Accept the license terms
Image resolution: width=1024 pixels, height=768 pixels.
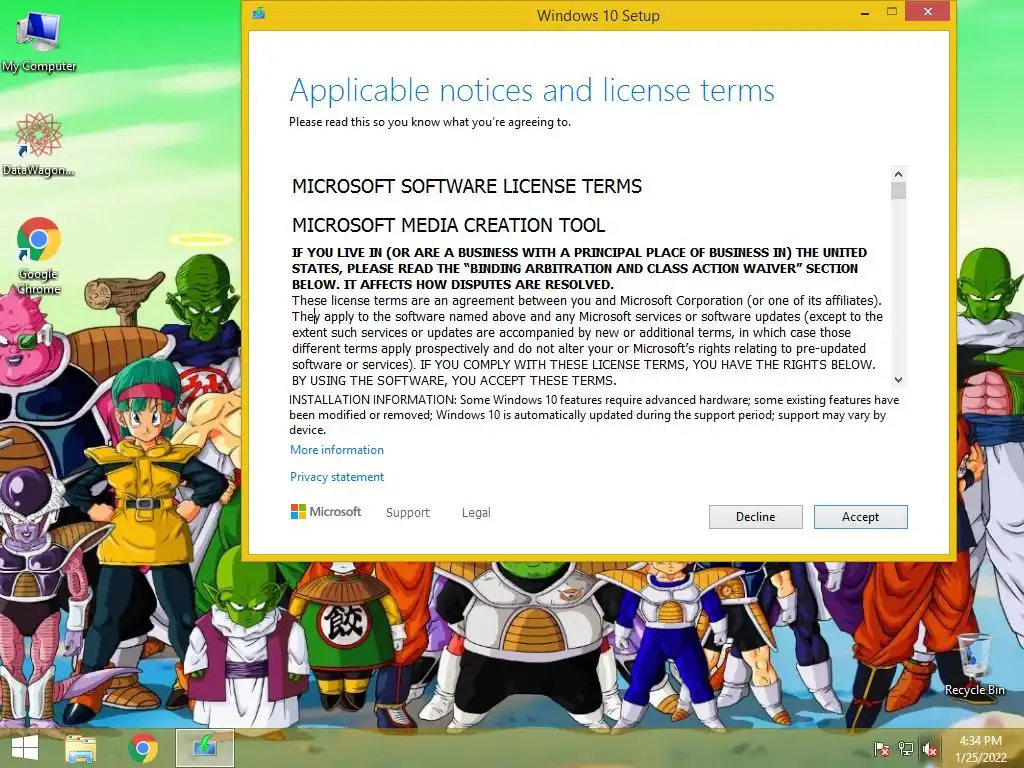[x=860, y=517]
